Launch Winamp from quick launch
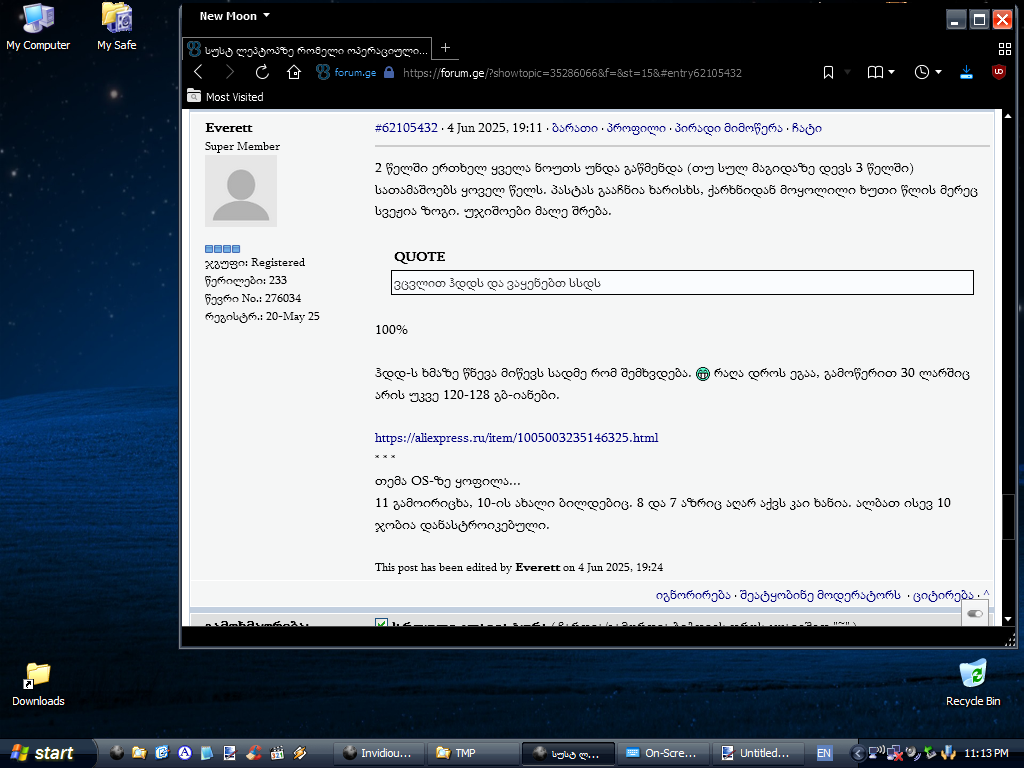The height and width of the screenshot is (768, 1024). tap(300, 753)
